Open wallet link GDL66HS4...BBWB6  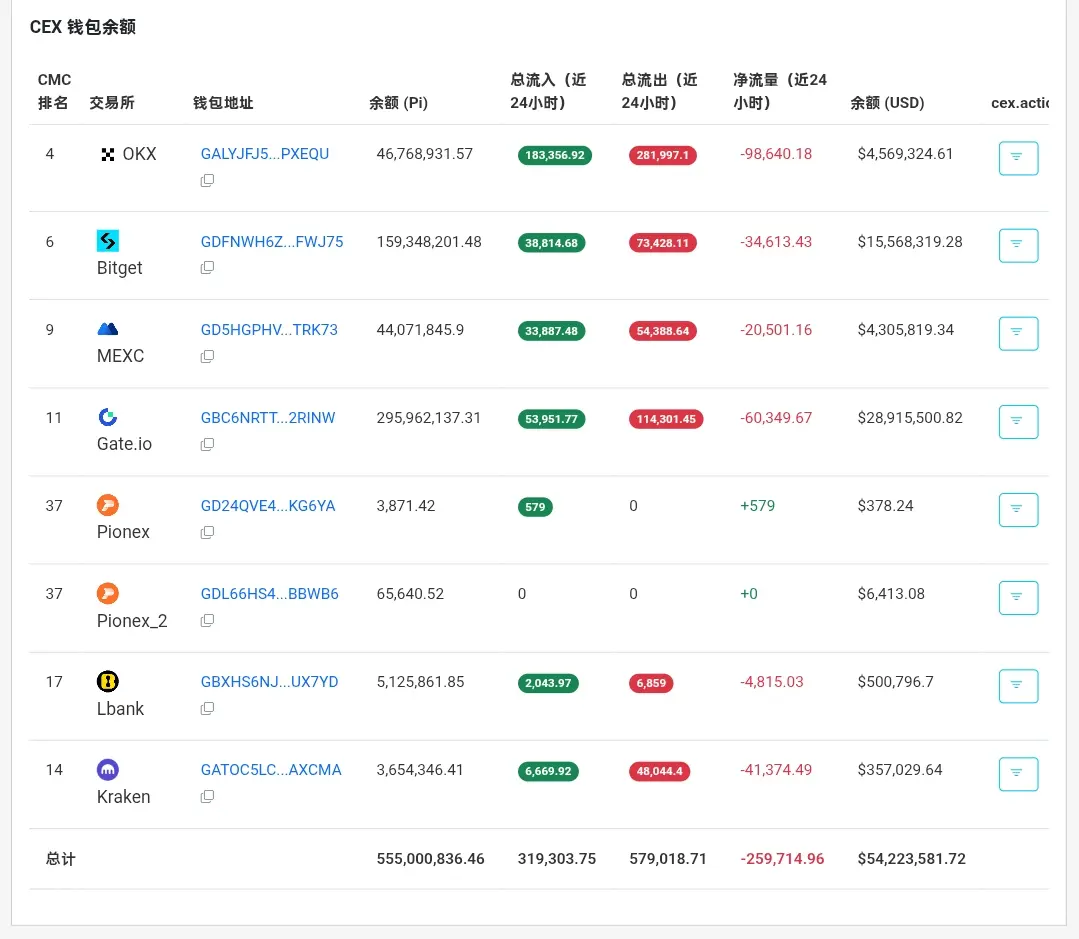(270, 594)
